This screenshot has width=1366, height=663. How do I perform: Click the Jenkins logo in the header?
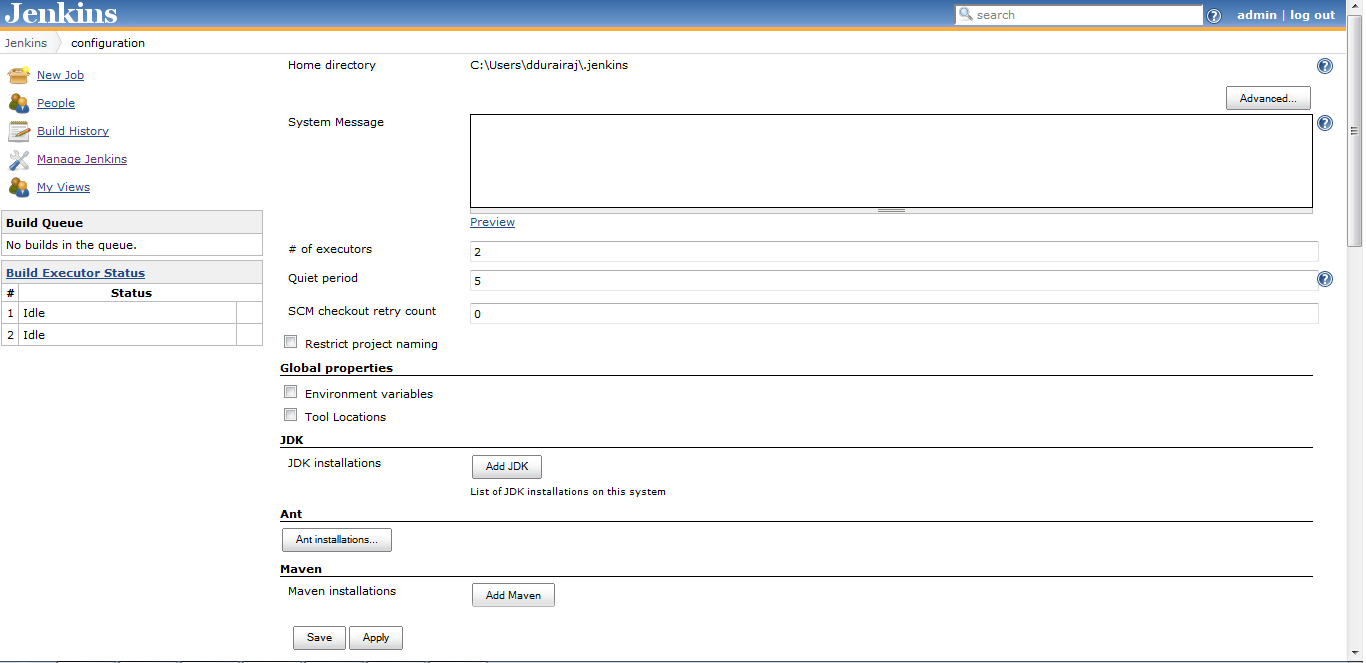[x=61, y=14]
